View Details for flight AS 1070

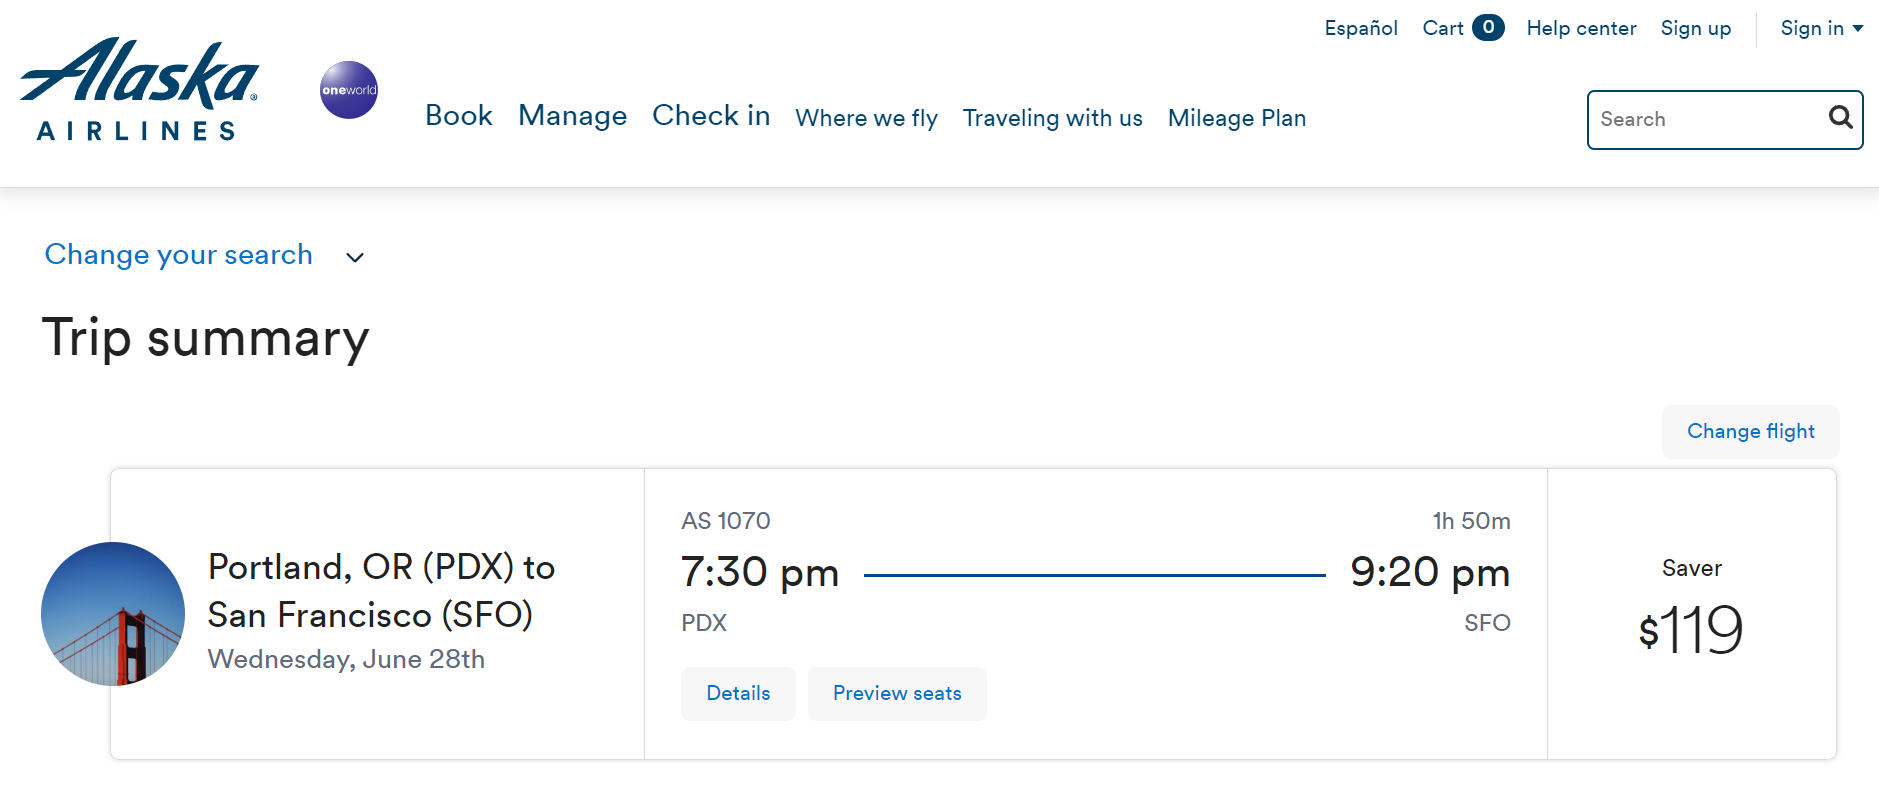[x=738, y=693]
